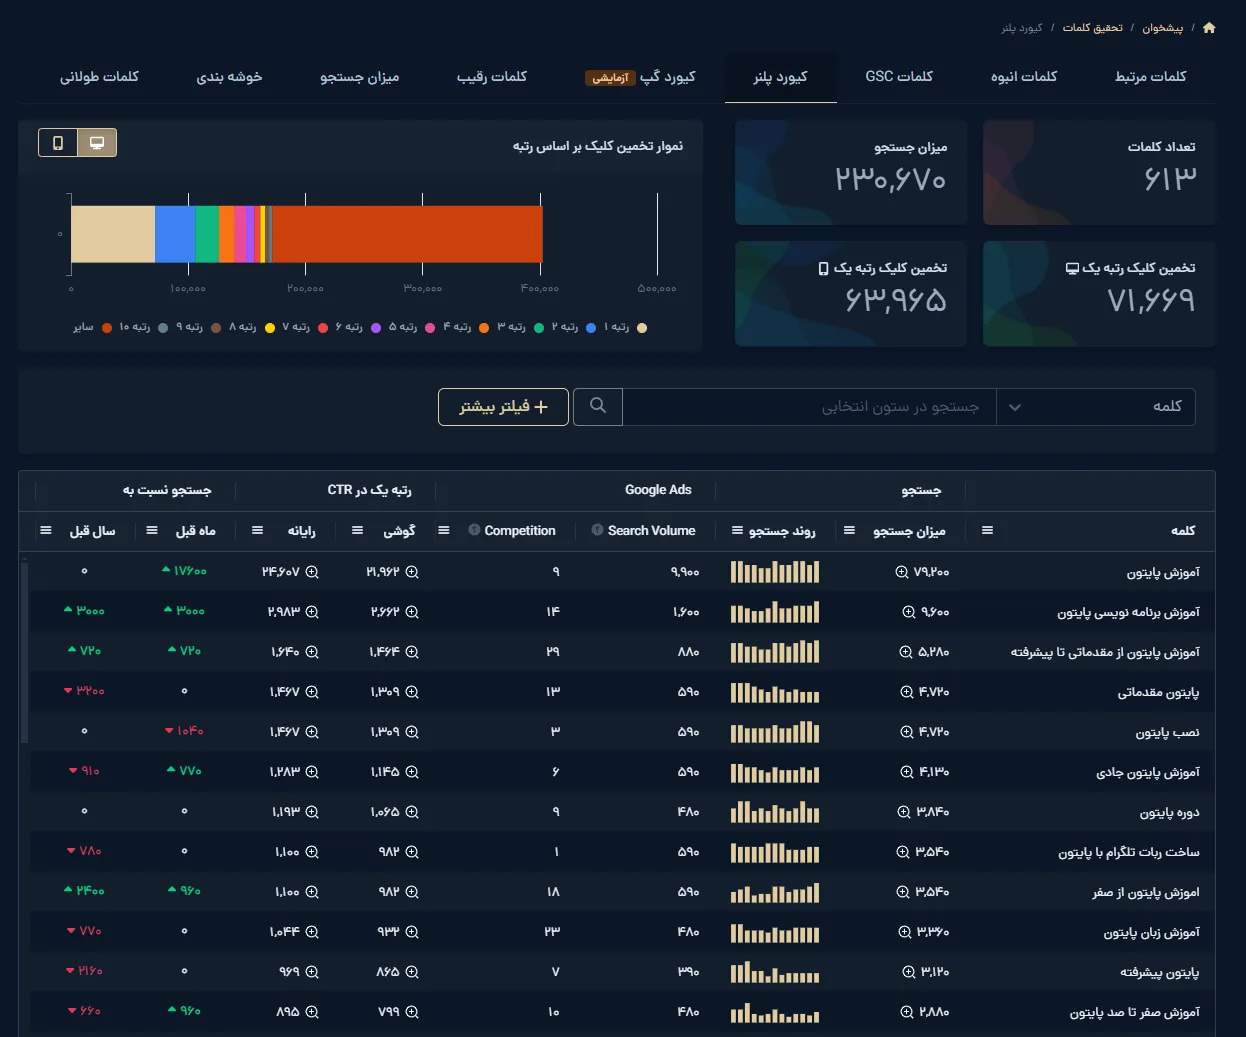Click the beige رتبه ۱ segment of the bar
Viewport: 1246px width, 1037px height.
click(x=113, y=234)
